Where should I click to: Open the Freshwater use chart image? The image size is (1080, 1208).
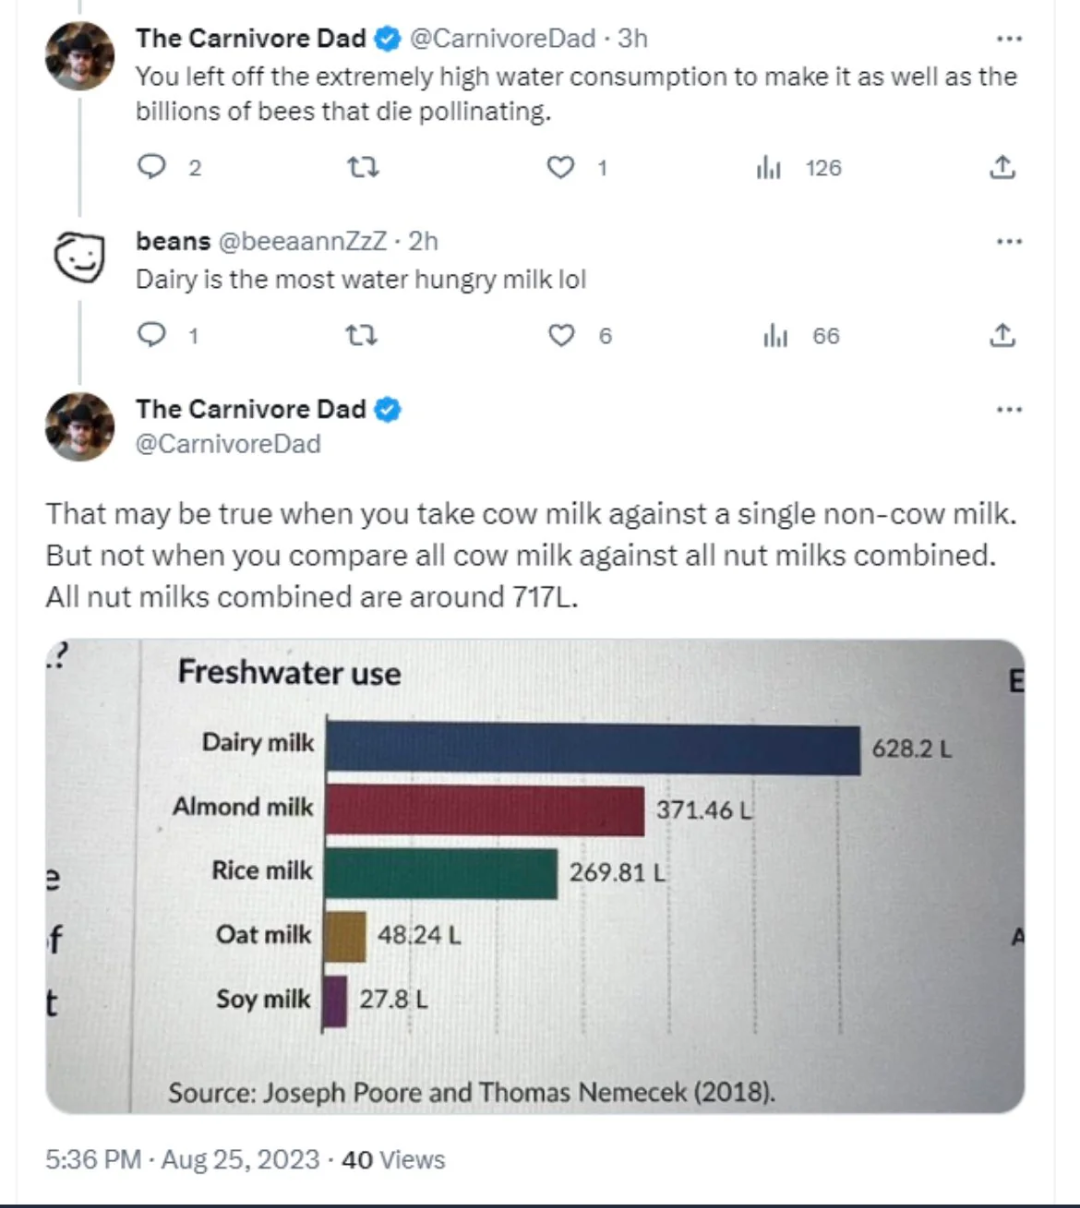pos(535,876)
